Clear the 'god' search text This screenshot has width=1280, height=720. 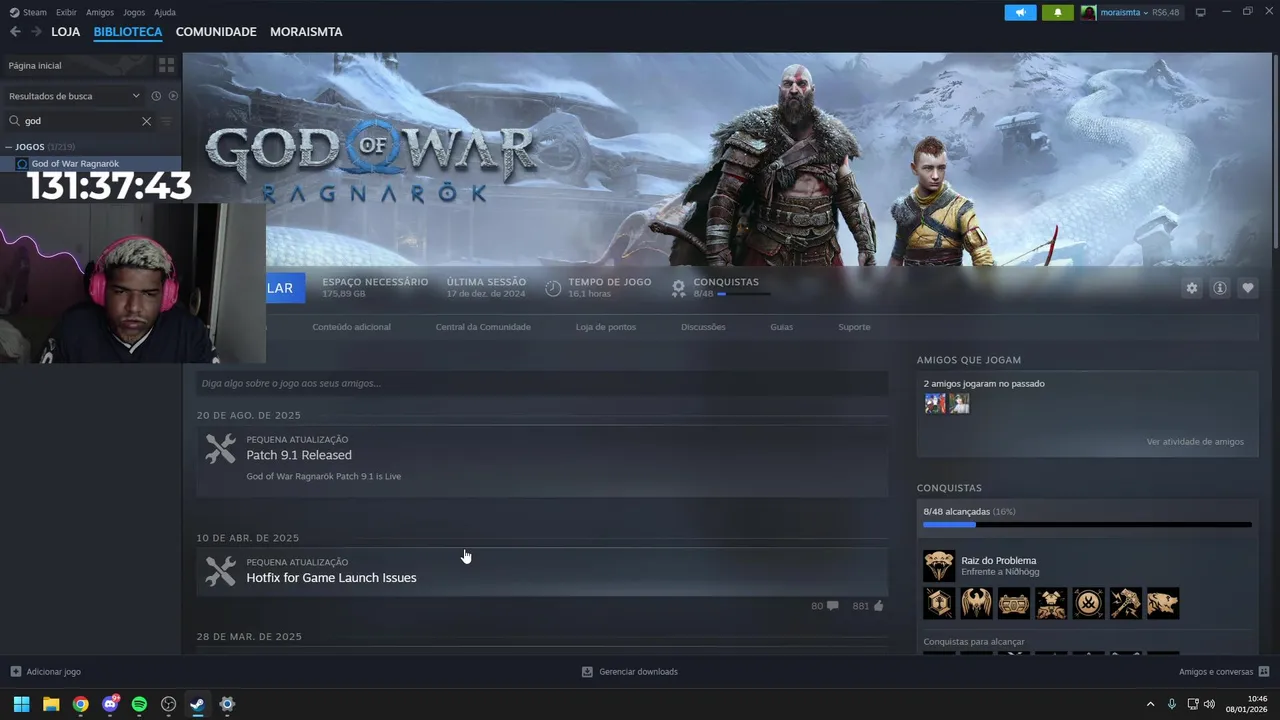146,121
